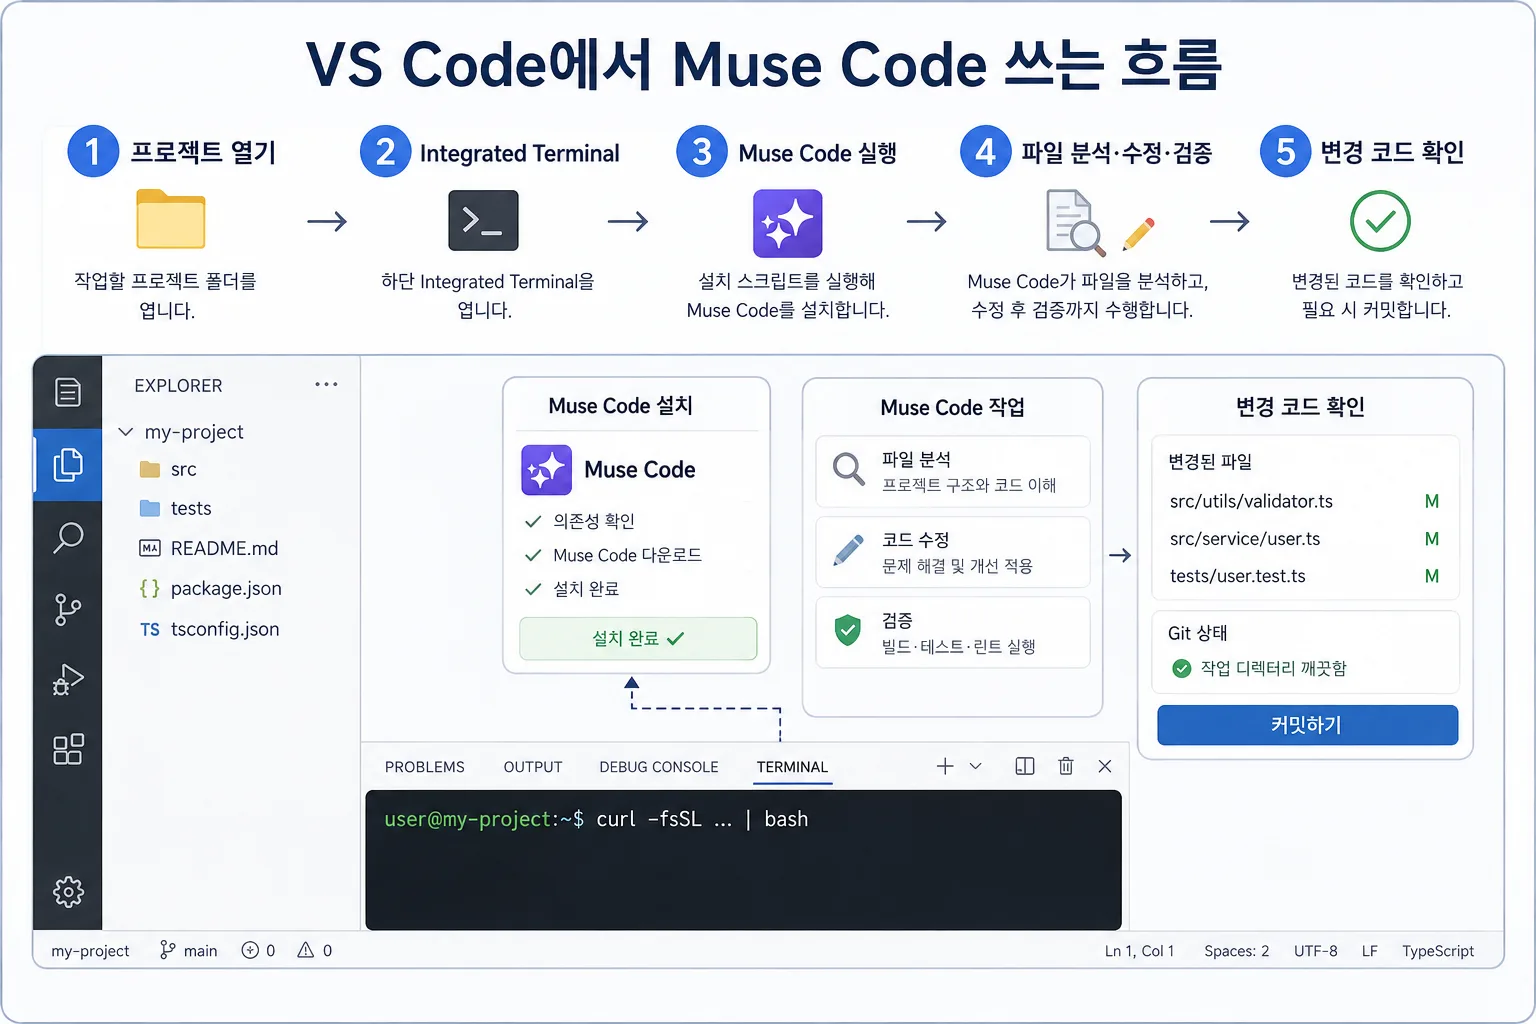This screenshot has height=1024, width=1536.
Task: Open Run and Debug icon in activity bar
Action: point(68,679)
